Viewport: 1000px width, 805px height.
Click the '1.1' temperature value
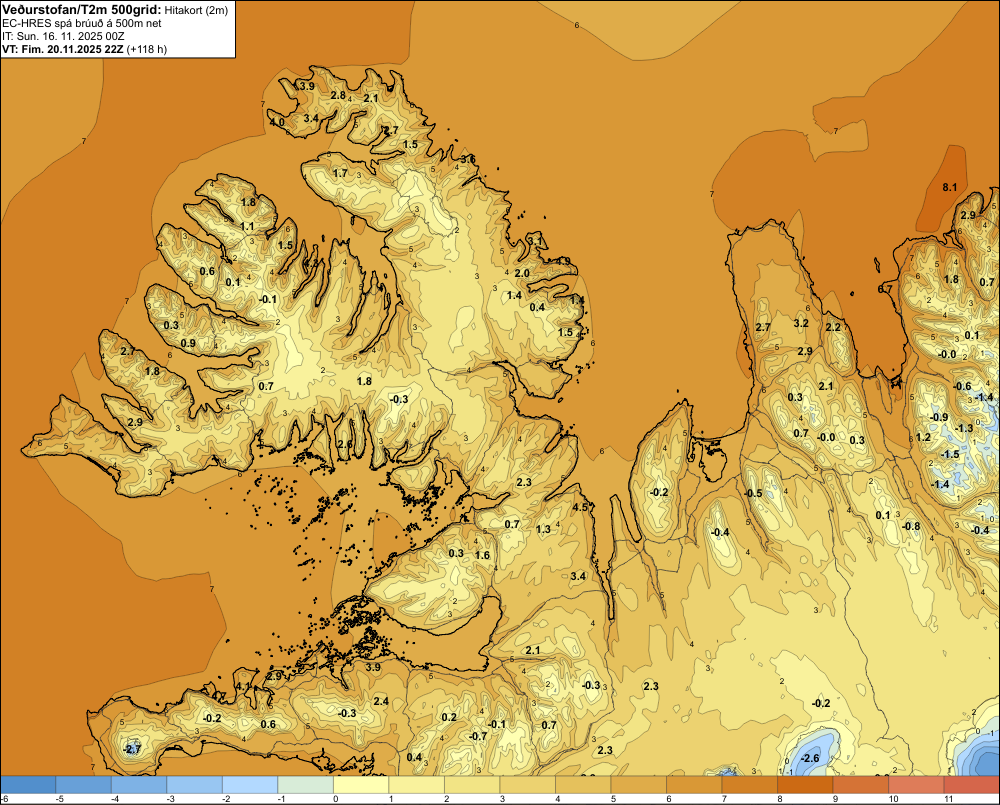click(247, 226)
